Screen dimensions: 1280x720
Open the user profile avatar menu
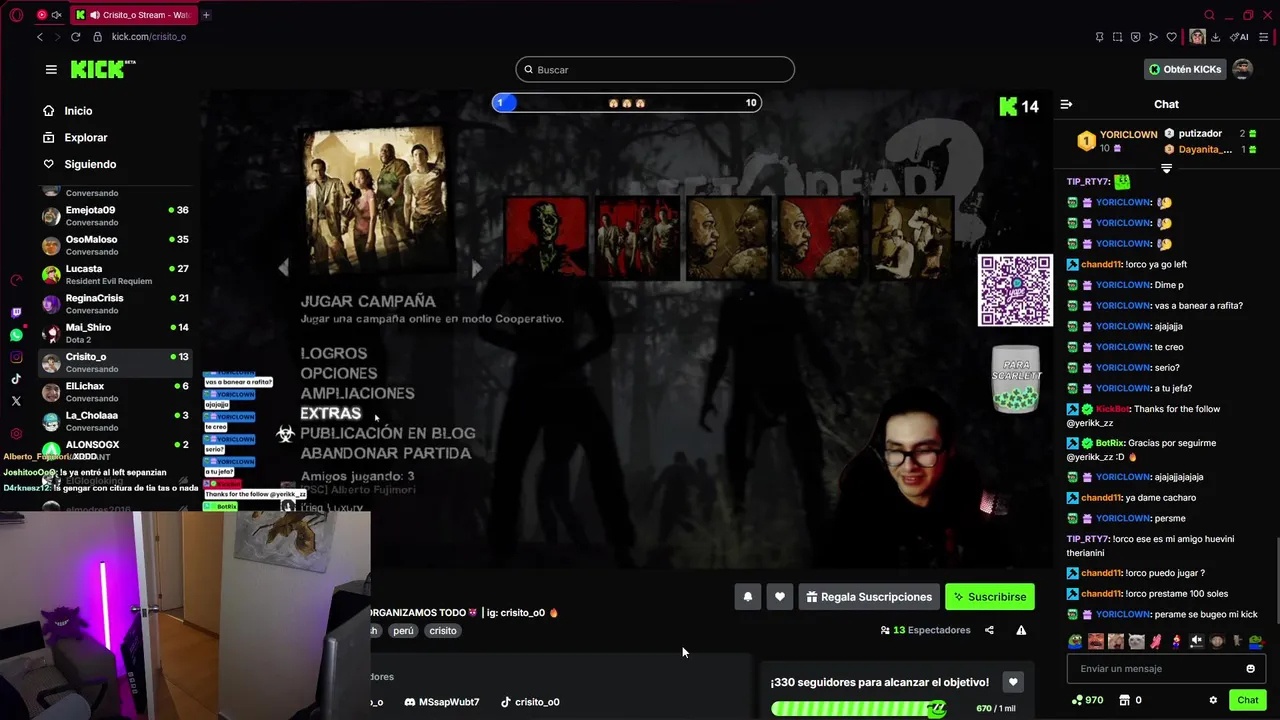[1242, 69]
